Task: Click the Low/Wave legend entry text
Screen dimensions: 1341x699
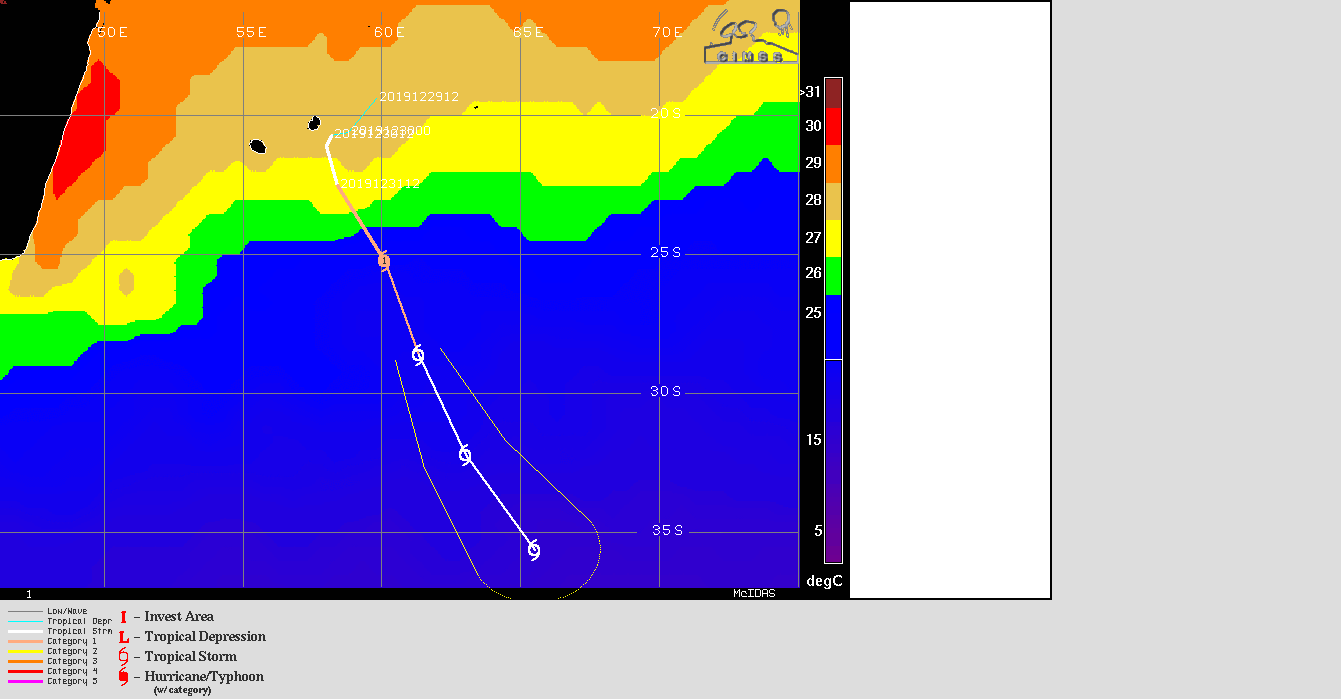Action: coord(67,611)
